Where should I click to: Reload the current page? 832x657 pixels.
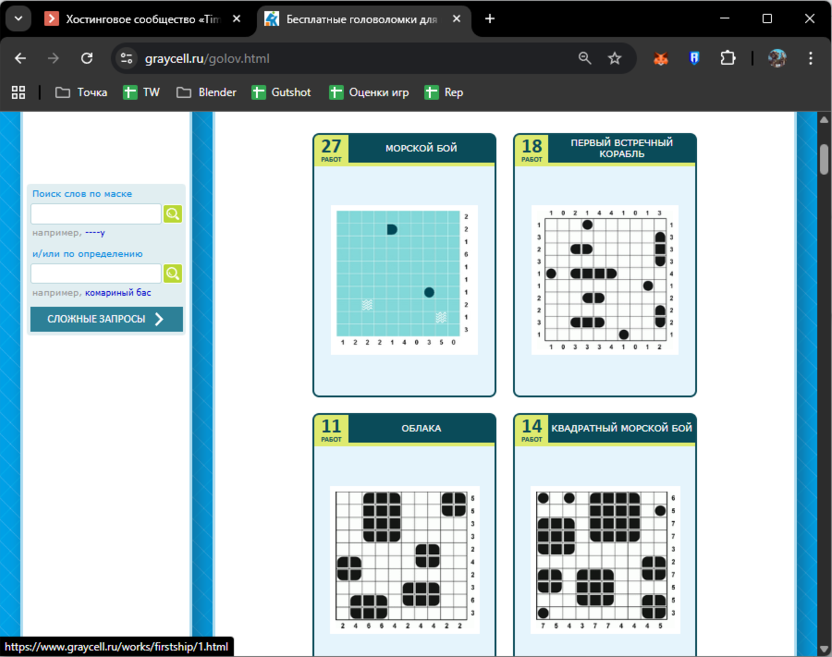(87, 58)
